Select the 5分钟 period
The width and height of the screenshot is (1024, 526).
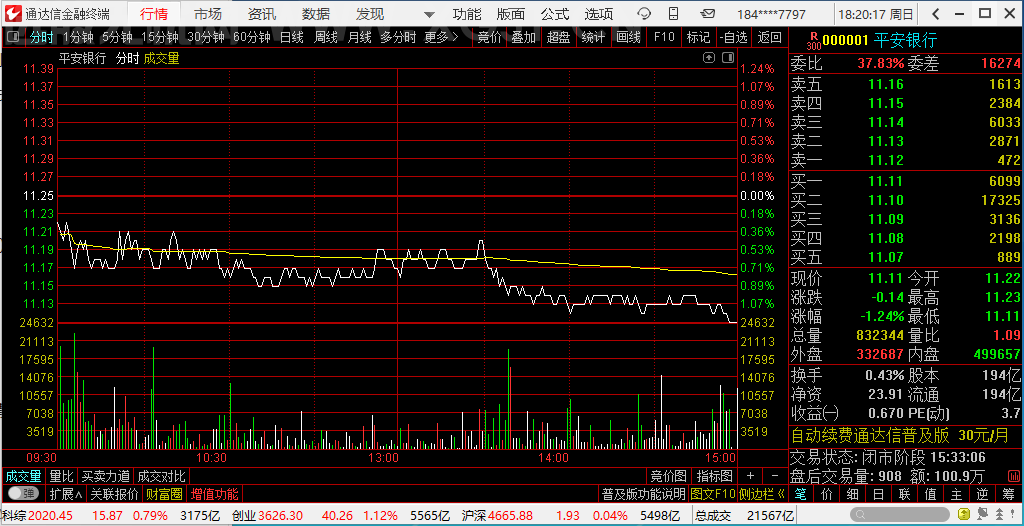(x=117, y=37)
